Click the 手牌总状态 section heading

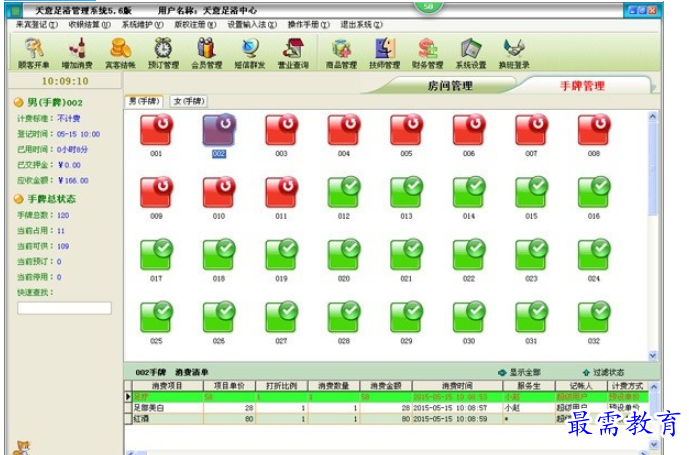(51, 199)
